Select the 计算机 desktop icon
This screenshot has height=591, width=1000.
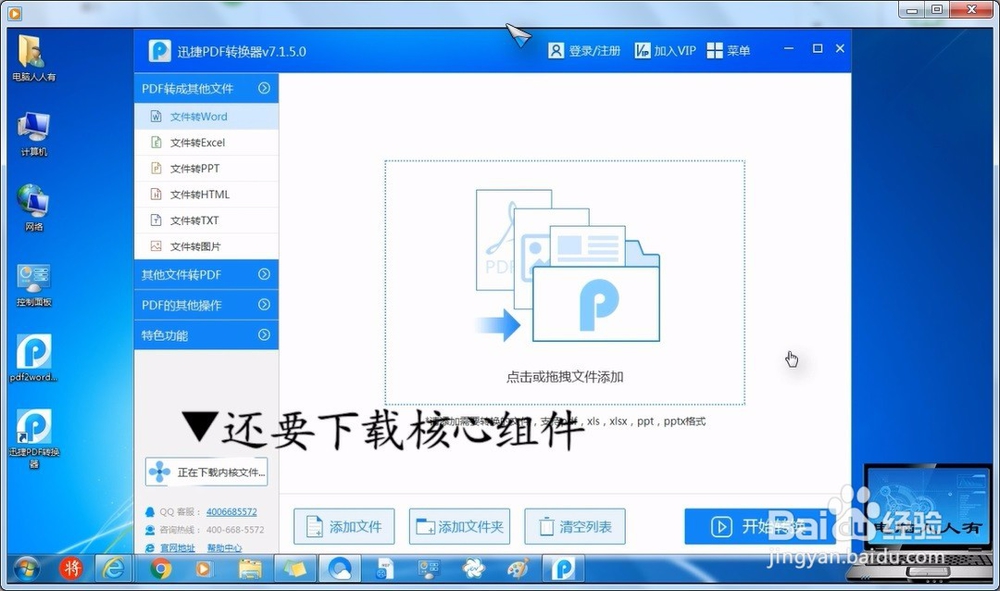click(x=33, y=134)
